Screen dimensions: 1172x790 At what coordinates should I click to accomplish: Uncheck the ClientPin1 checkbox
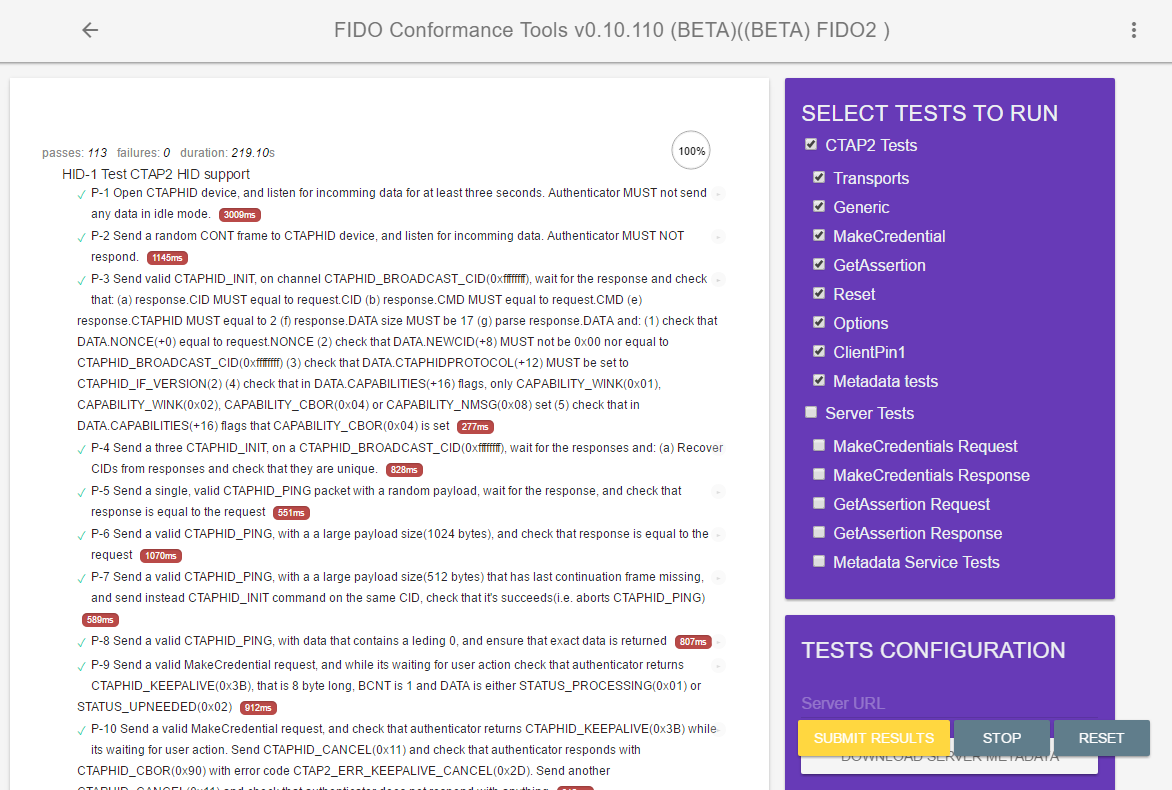click(819, 351)
